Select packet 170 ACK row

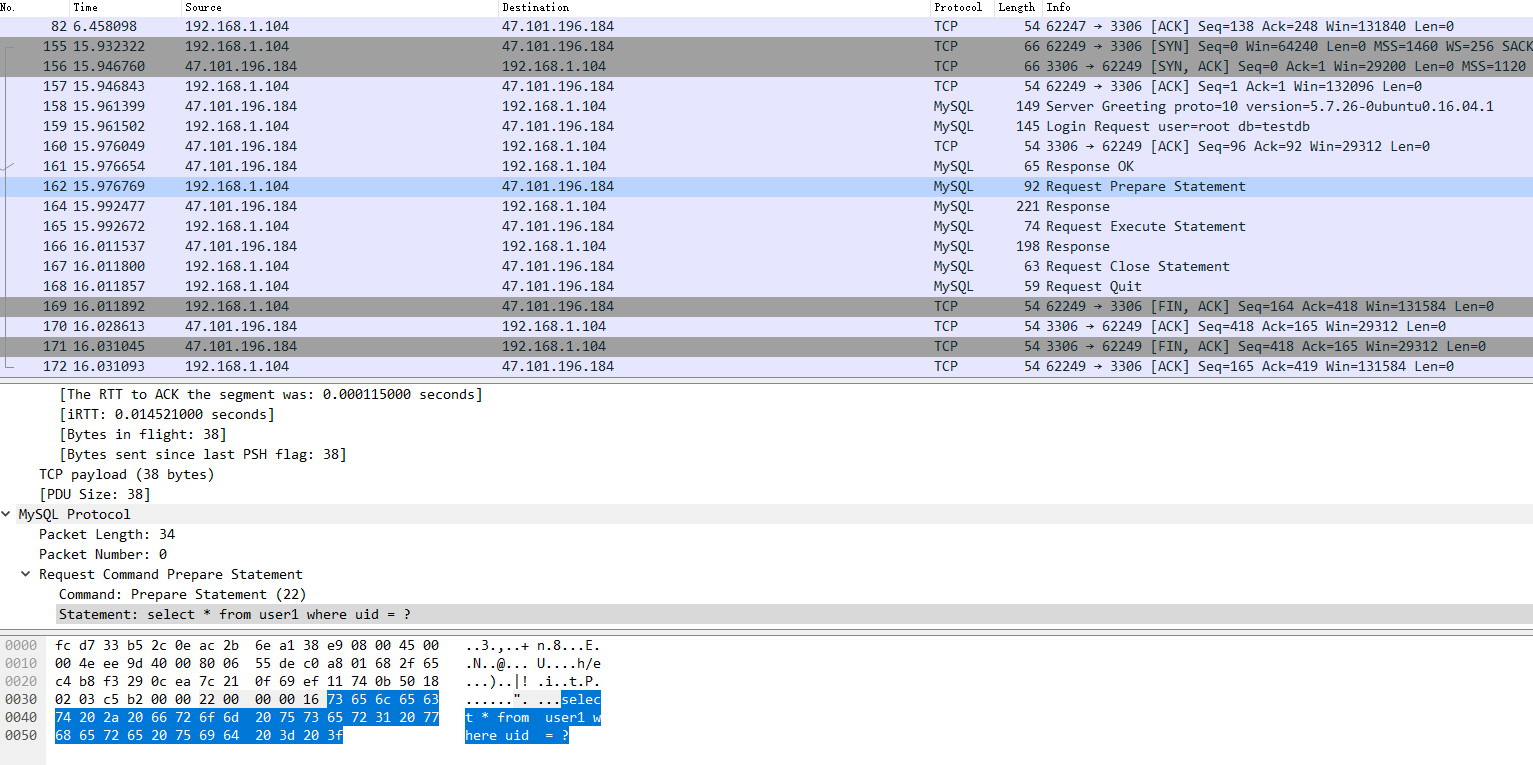pyautogui.click(x=766, y=326)
